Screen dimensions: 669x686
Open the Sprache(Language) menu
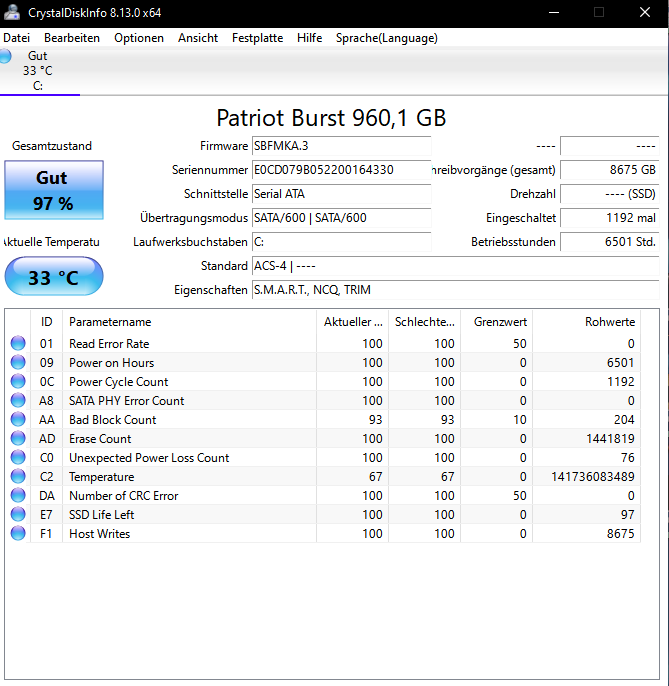387,38
